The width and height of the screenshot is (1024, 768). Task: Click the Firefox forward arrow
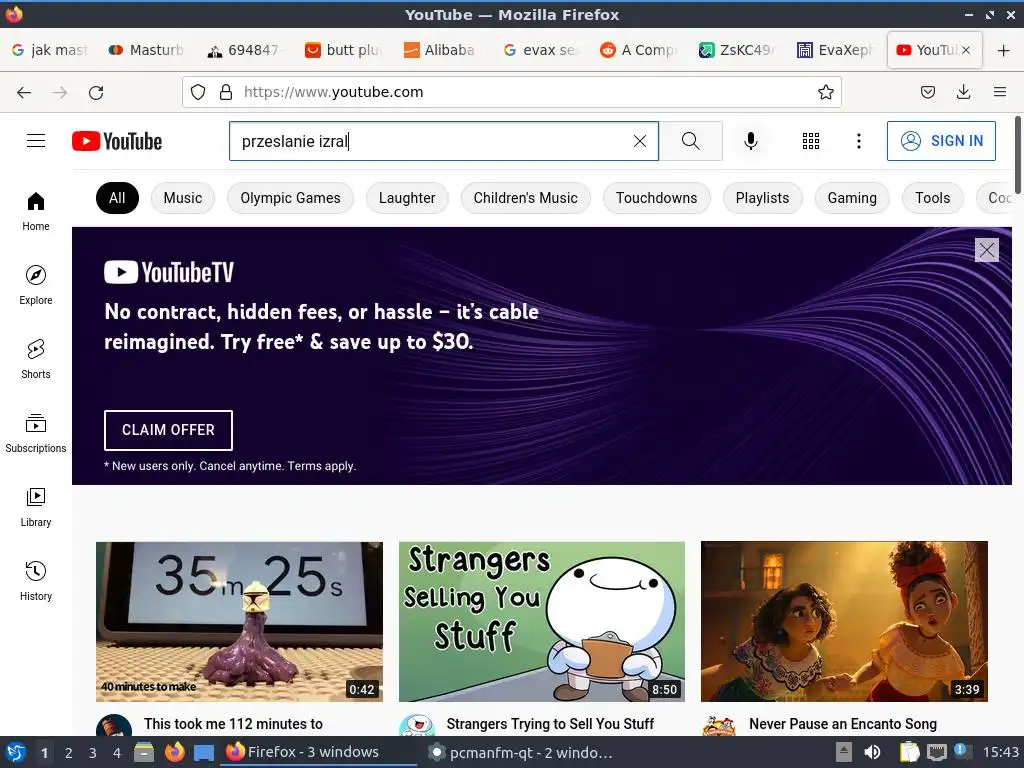pos(60,92)
